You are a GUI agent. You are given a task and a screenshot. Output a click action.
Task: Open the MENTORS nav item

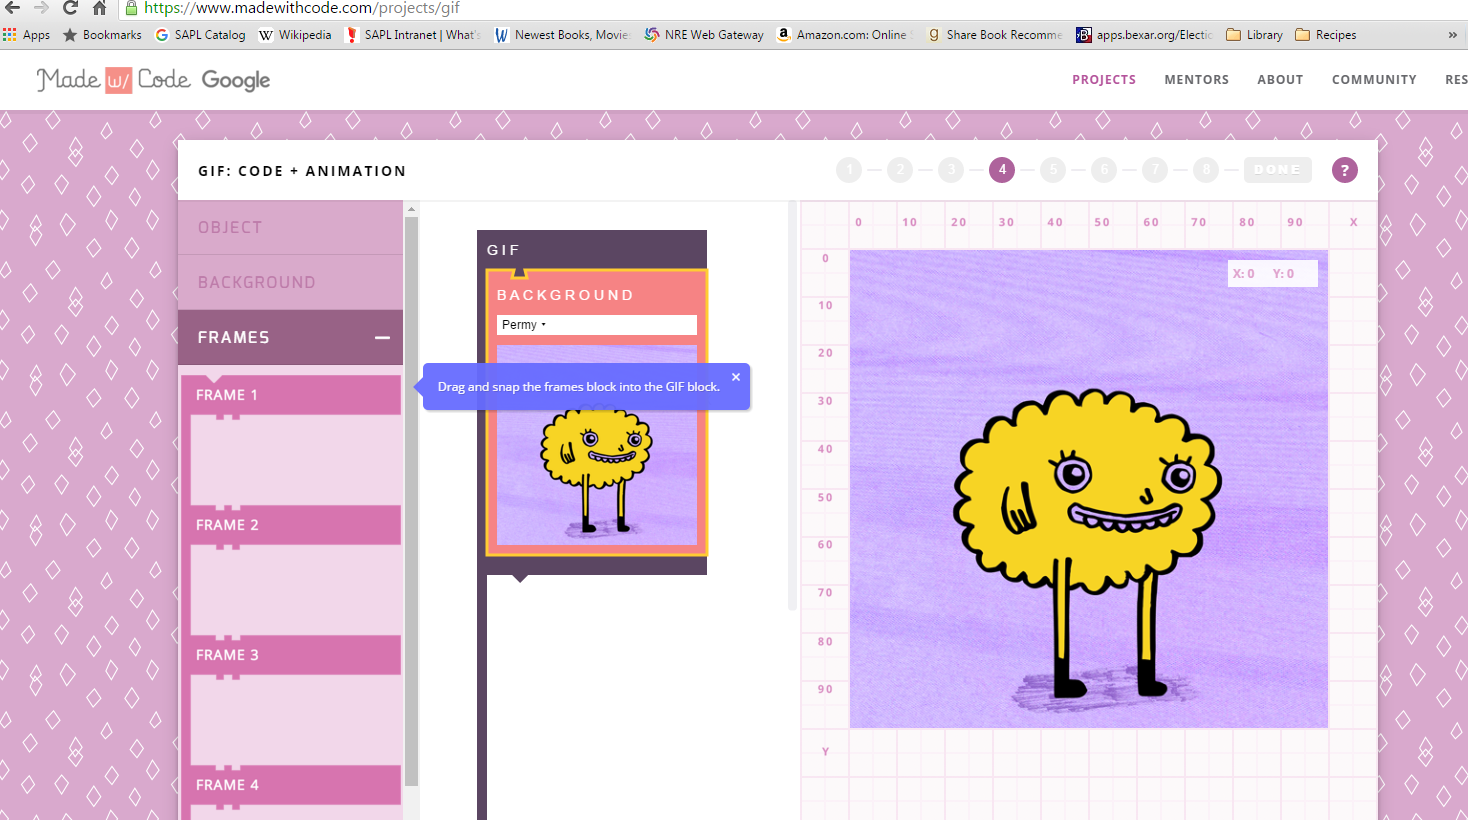pyautogui.click(x=1196, y=80)
